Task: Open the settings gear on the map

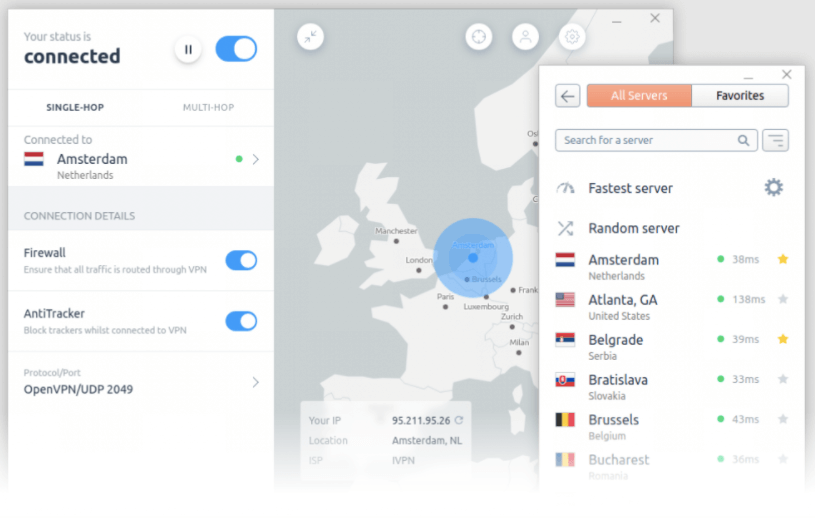Action: [x=572, y=37]
